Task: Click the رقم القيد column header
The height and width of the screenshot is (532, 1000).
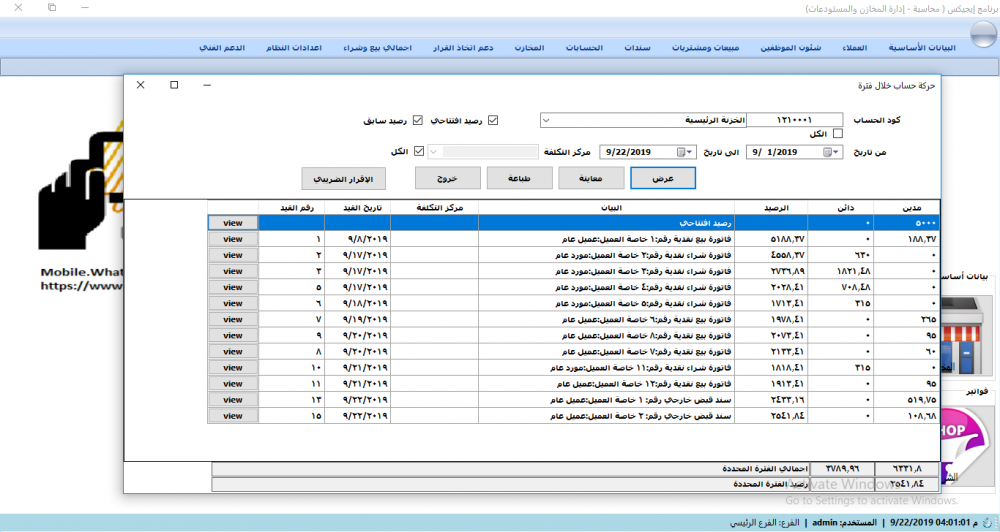Action: [291, 208]
